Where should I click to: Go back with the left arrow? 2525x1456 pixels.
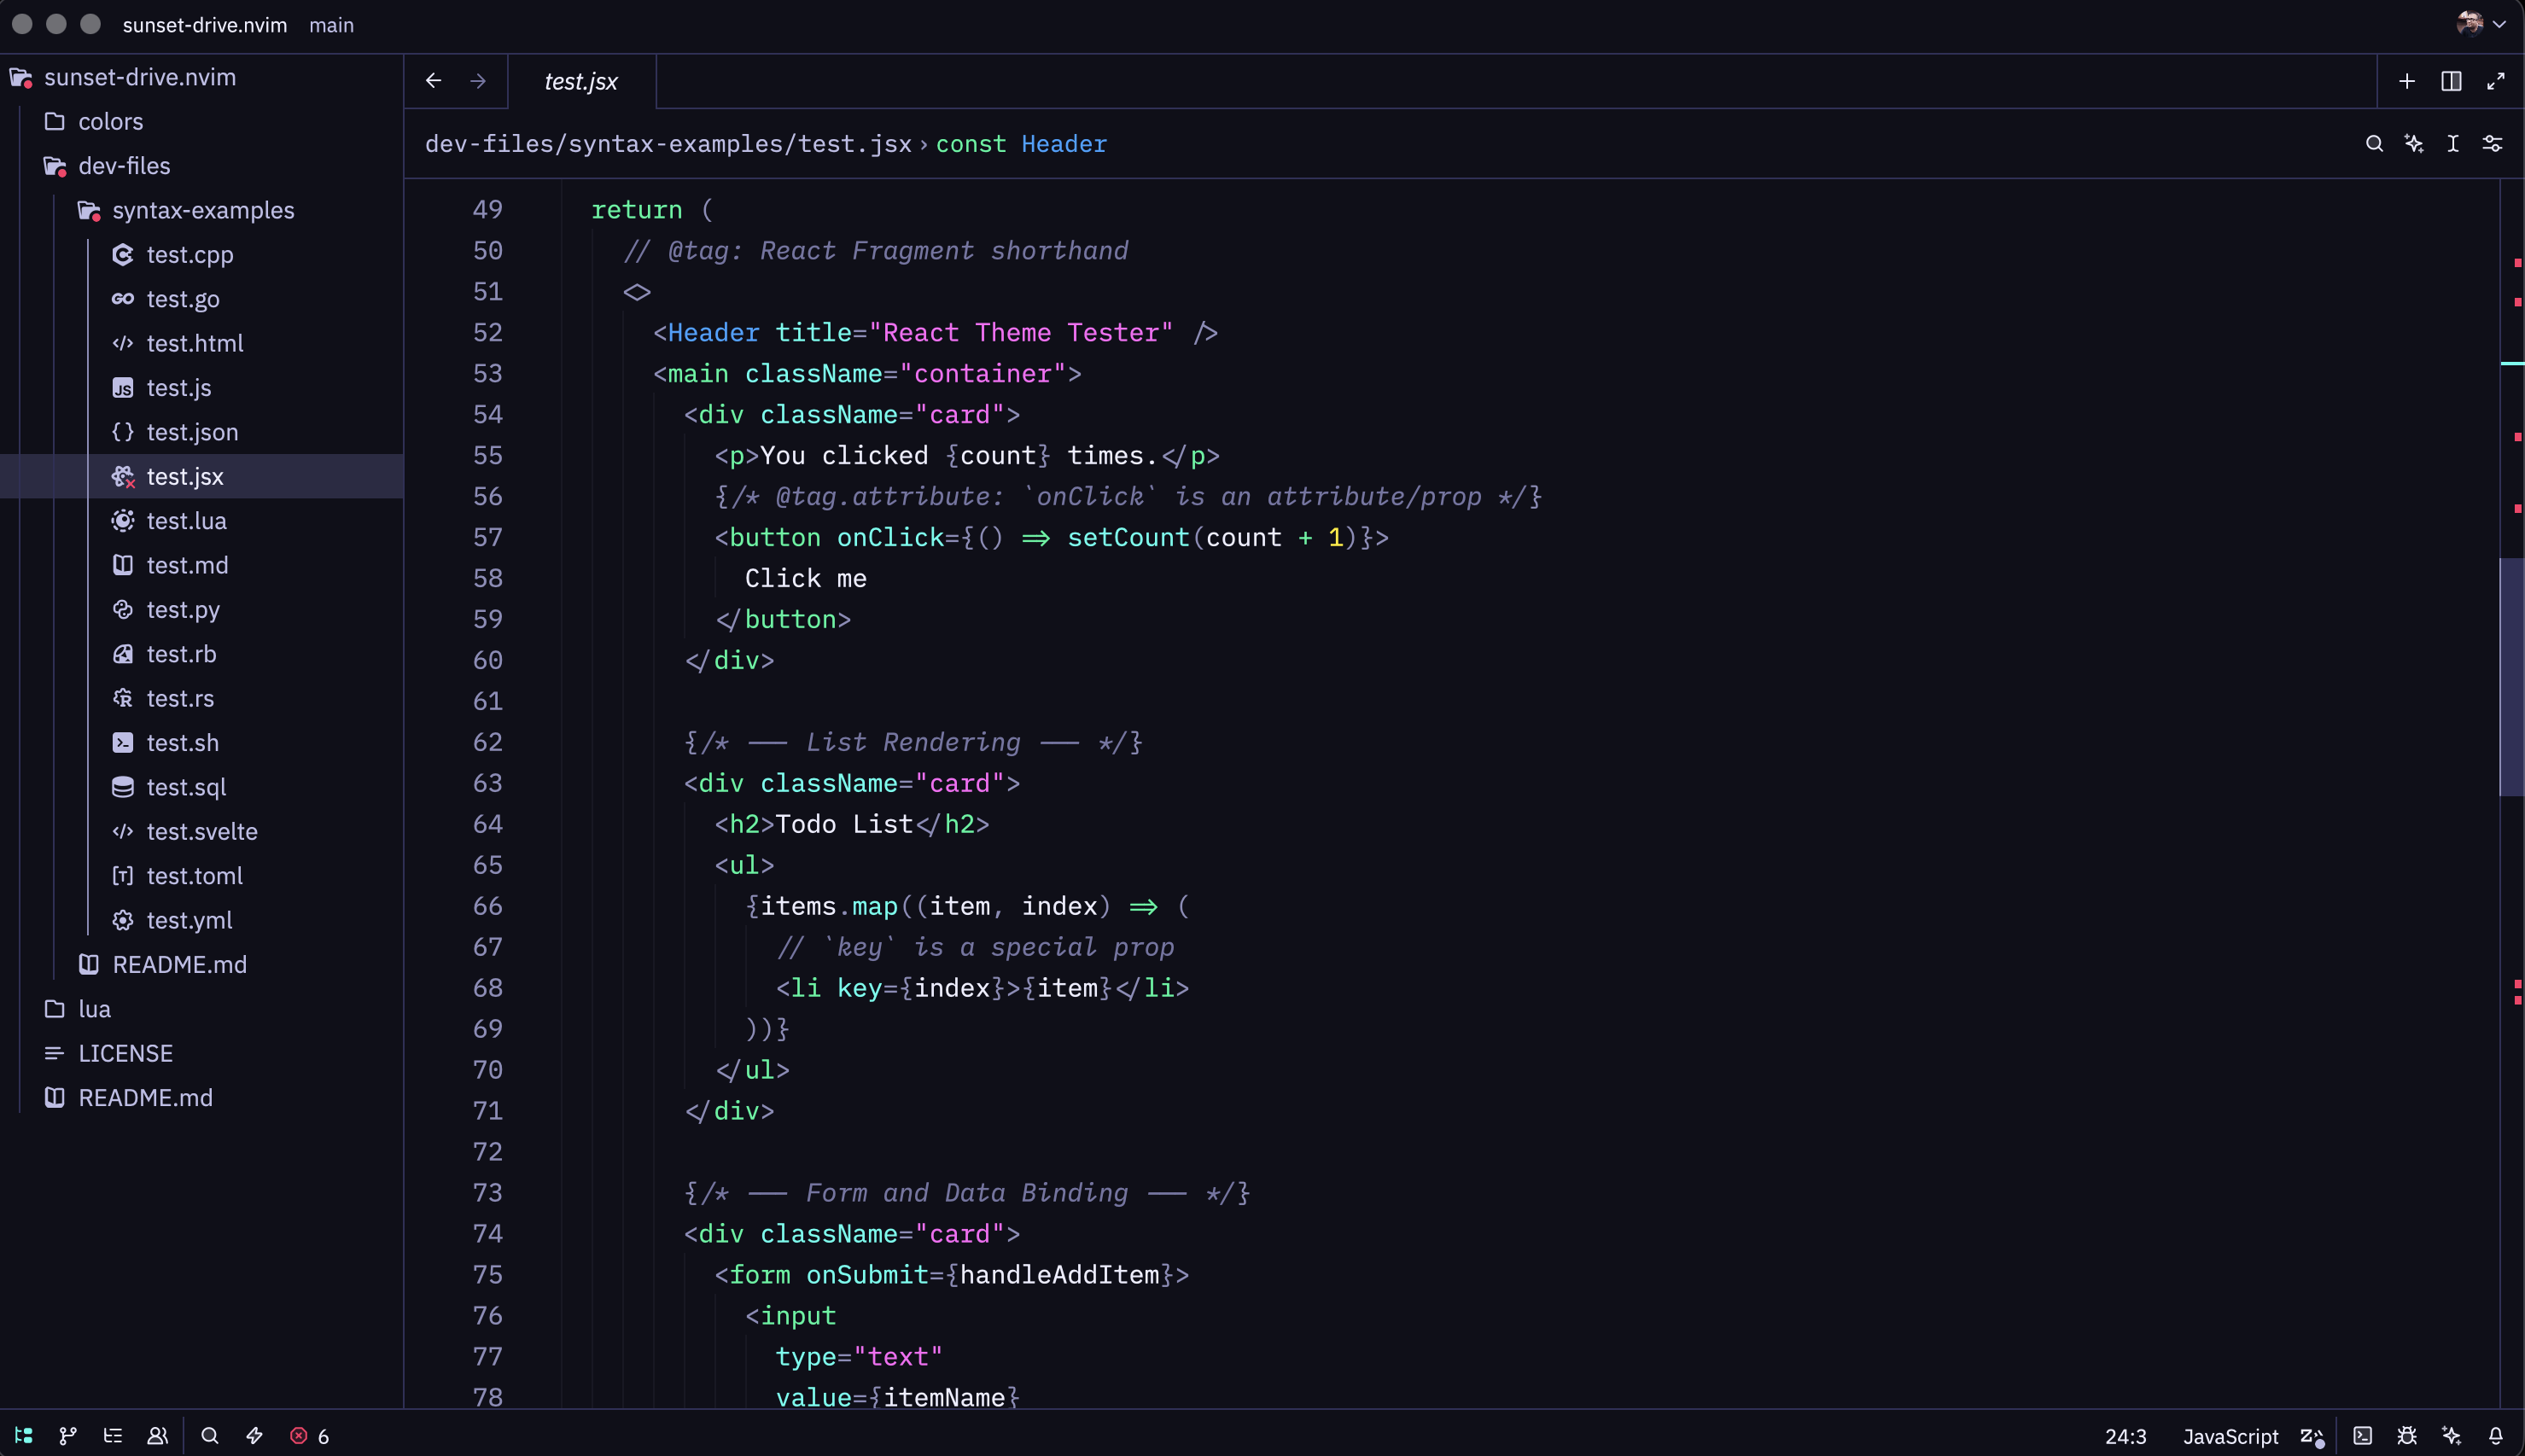point(433,81)
